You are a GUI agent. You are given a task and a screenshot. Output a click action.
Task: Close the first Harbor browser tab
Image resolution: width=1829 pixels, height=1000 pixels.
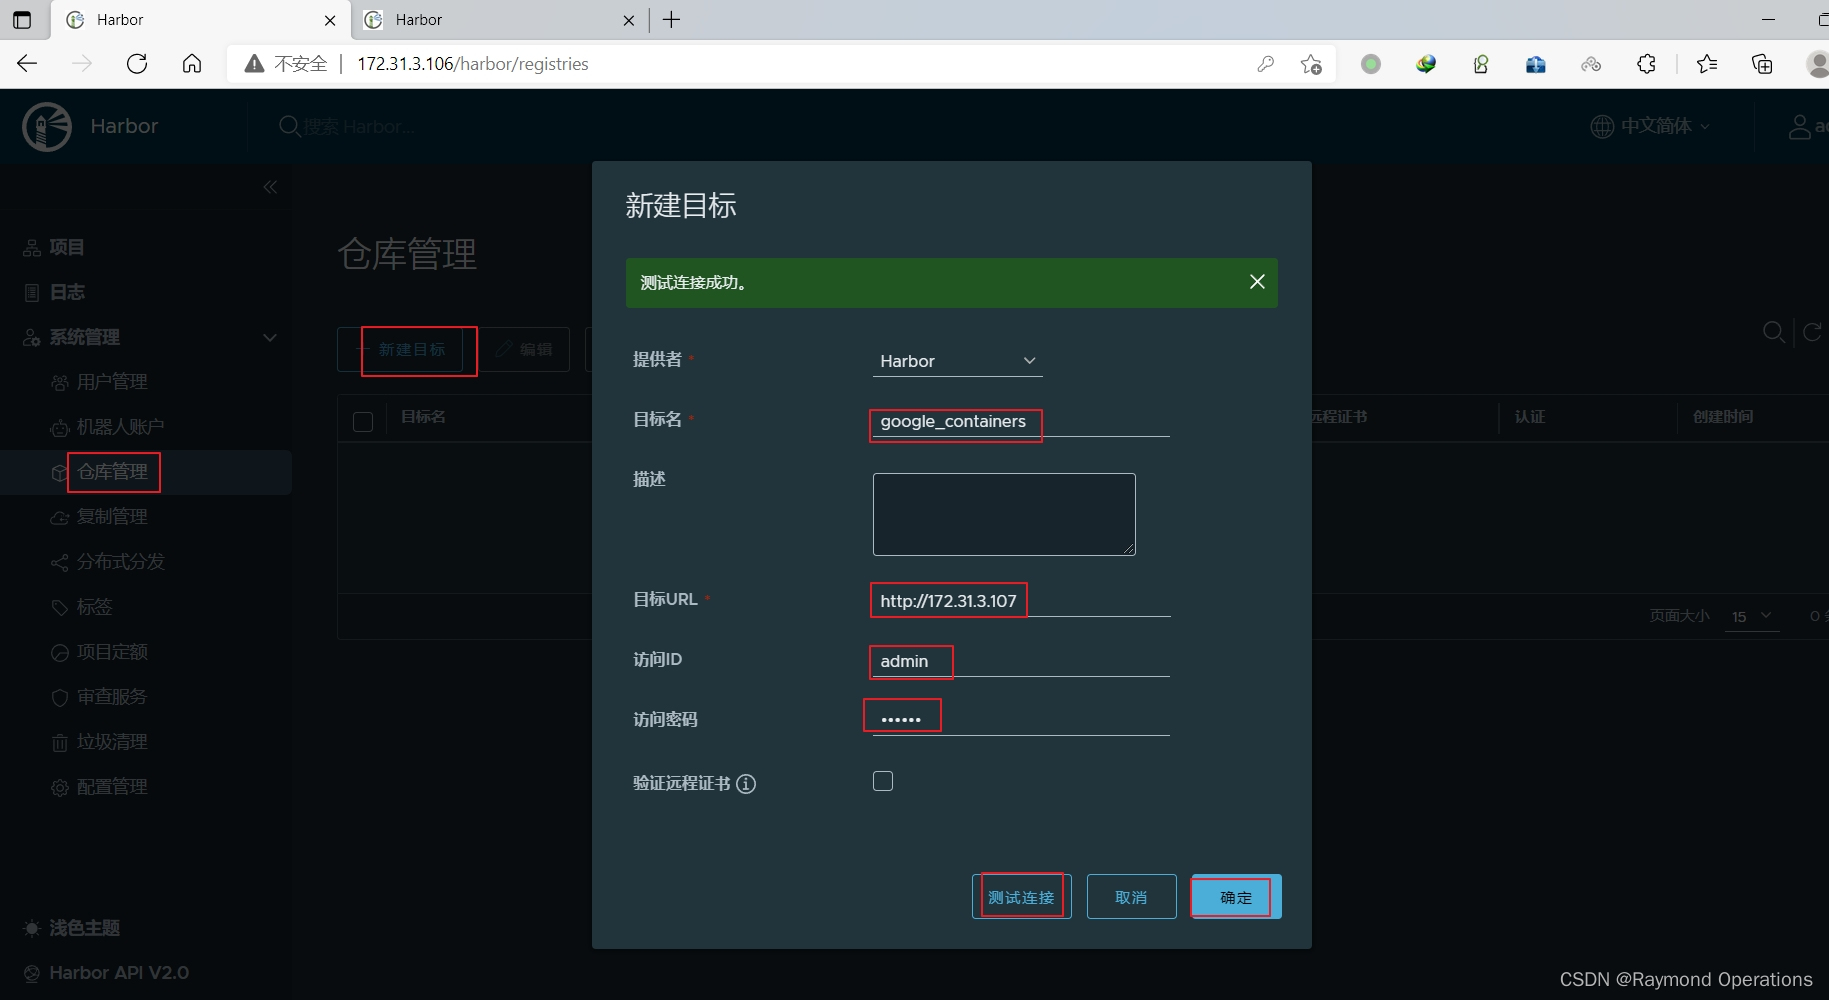pyautogui.click(x=330, y=20)
